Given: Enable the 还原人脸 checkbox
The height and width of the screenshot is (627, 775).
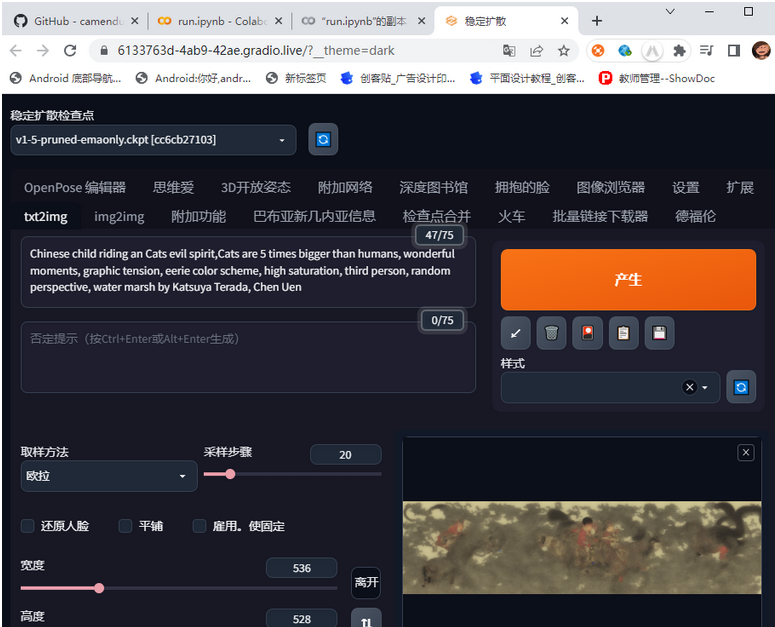Looking at the screenshot, I should coord(28,526).
